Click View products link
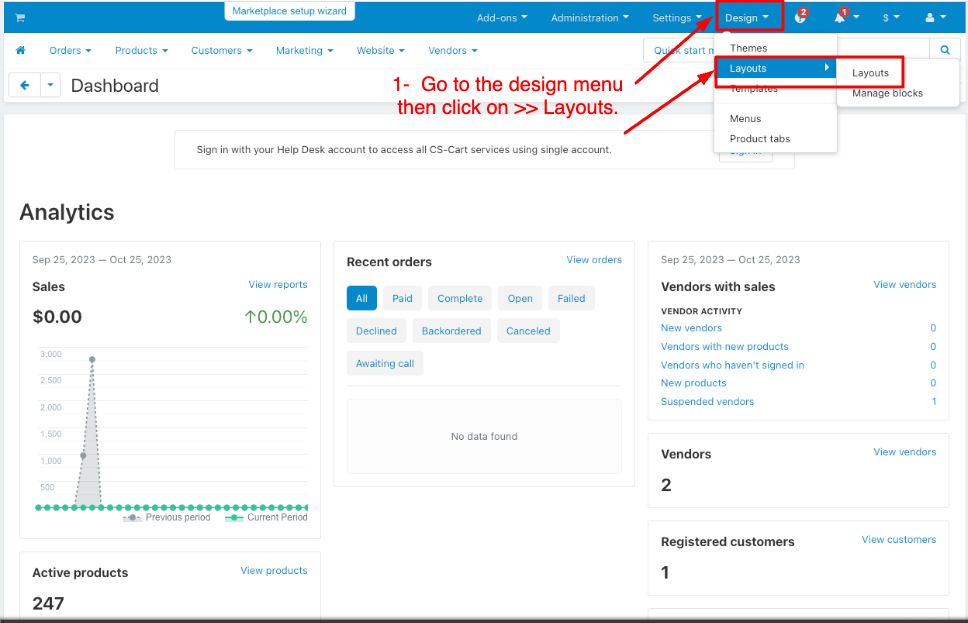 point(273,571)
